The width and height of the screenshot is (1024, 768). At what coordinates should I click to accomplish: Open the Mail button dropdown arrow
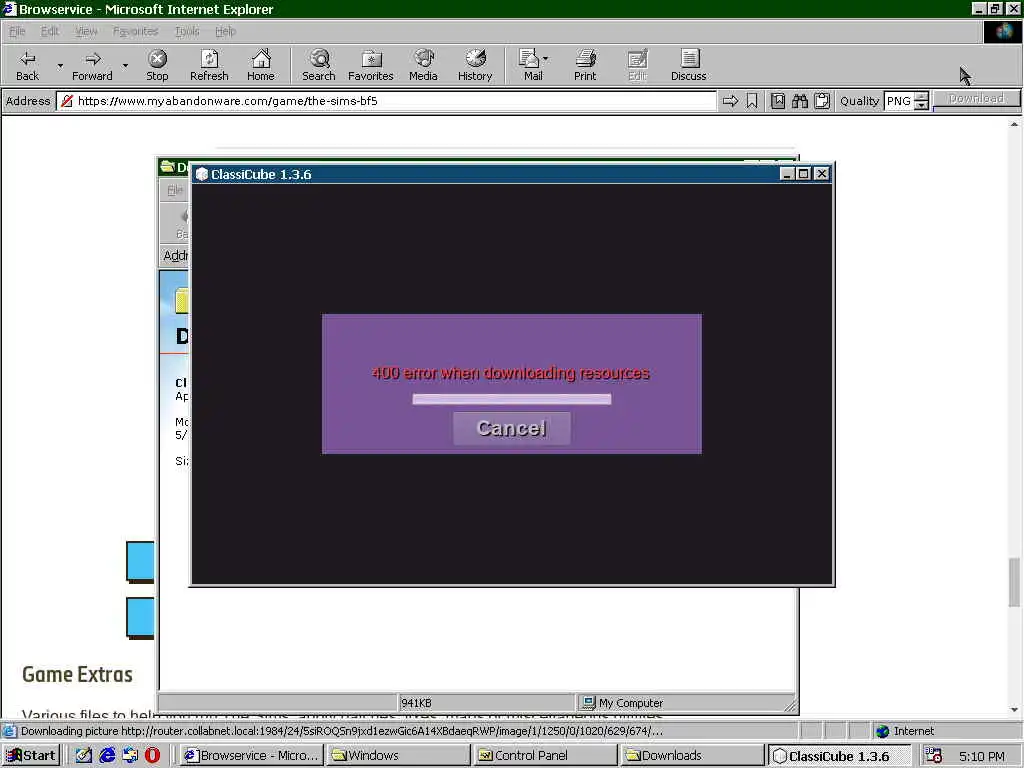click(545, 59)
